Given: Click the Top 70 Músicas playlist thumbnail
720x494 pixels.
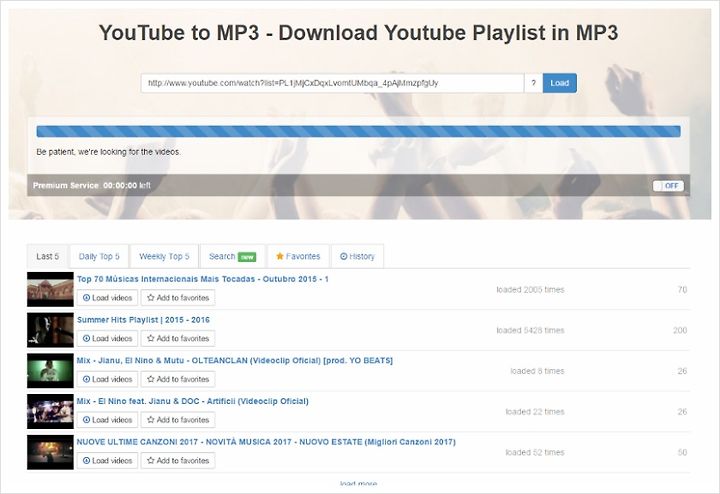Looking at the screenshot, I should point(50,289).
